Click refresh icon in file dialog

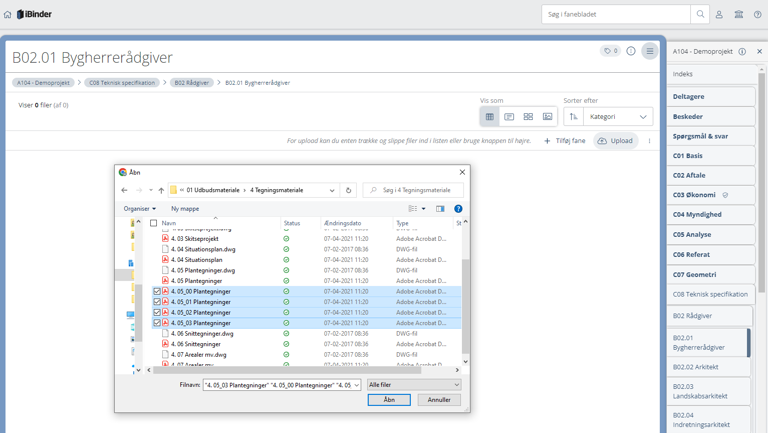[349, 190]
